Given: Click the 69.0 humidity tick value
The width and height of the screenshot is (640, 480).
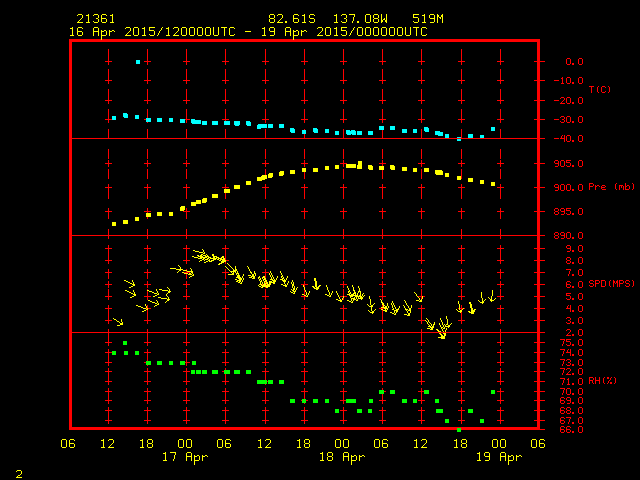Looking at the screenshot, I should click(571, 401).
